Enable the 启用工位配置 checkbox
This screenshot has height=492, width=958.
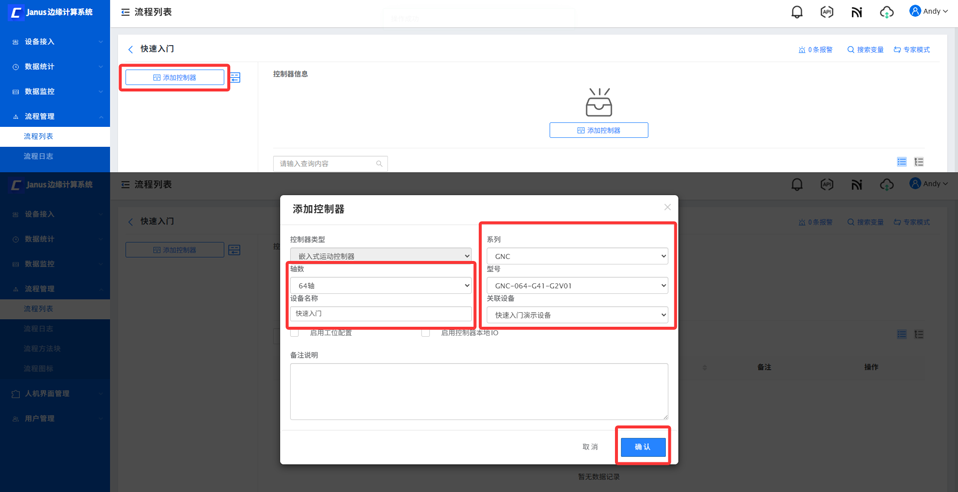(295, 333)
